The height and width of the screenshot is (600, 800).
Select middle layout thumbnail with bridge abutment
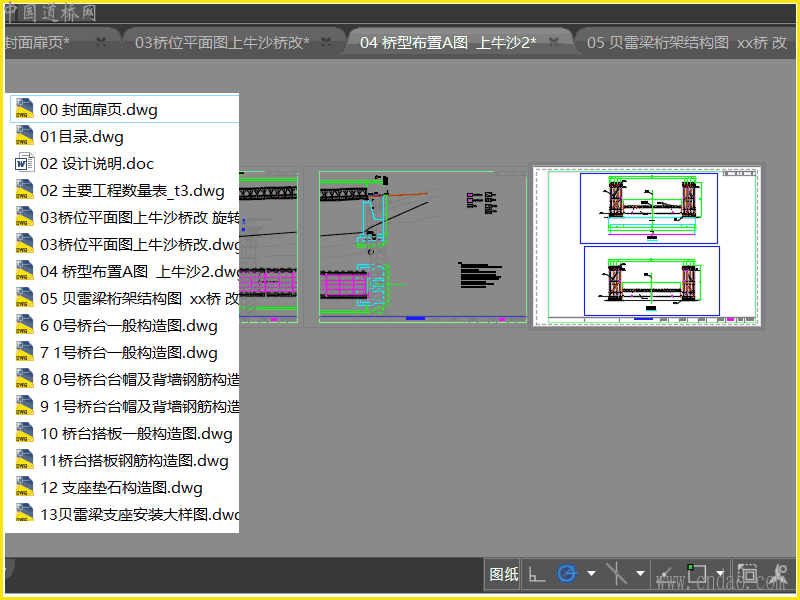pos(423,247)
